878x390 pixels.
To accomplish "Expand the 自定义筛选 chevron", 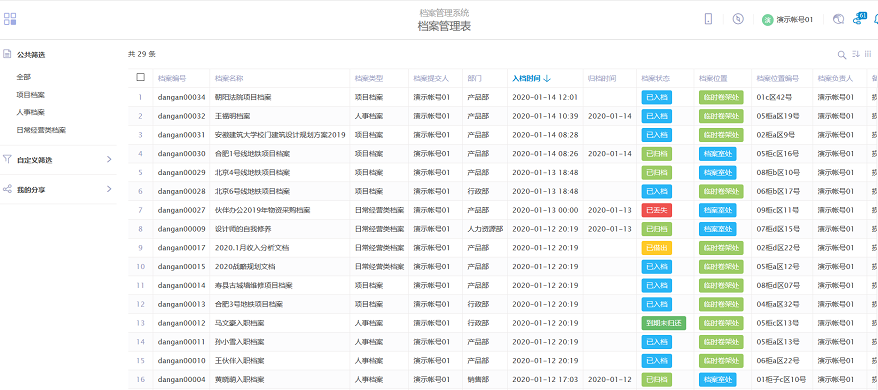I will [109, 159].
